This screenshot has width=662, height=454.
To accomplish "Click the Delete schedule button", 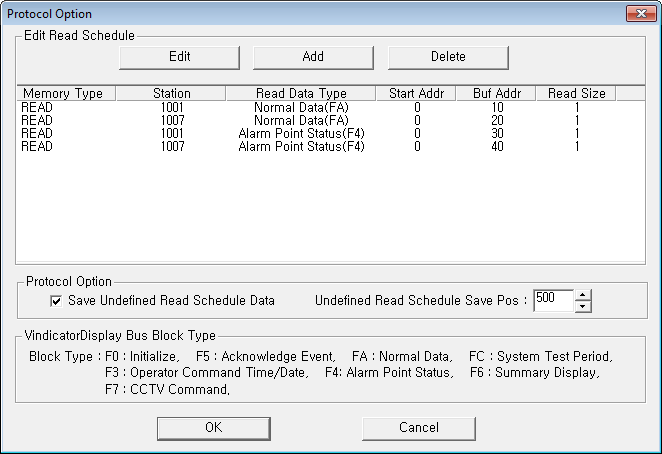I will pyautogui.click(x=448, y=57).
